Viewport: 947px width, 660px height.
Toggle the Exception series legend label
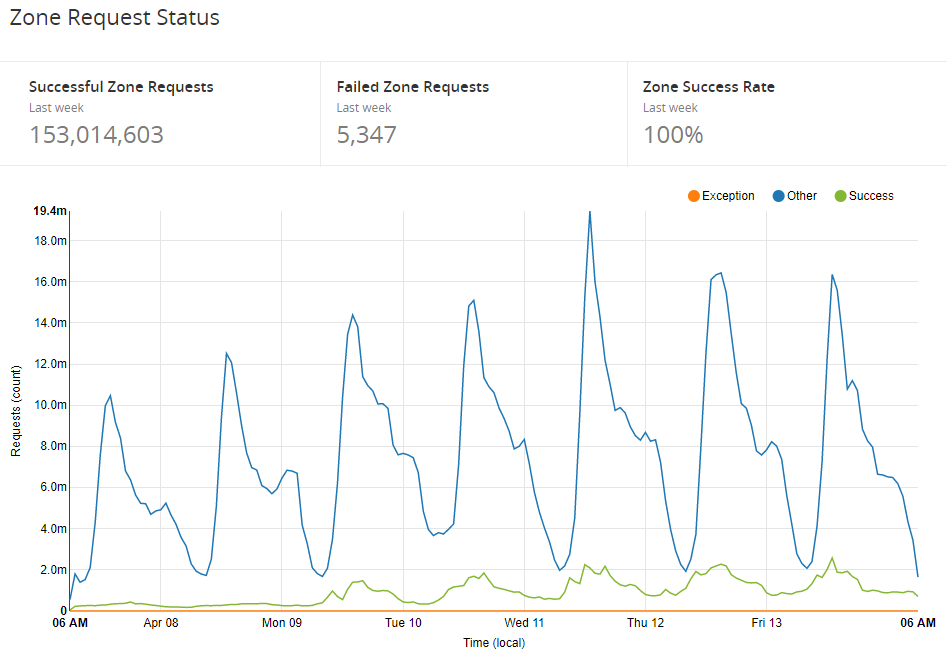click(x=728, y=196)
